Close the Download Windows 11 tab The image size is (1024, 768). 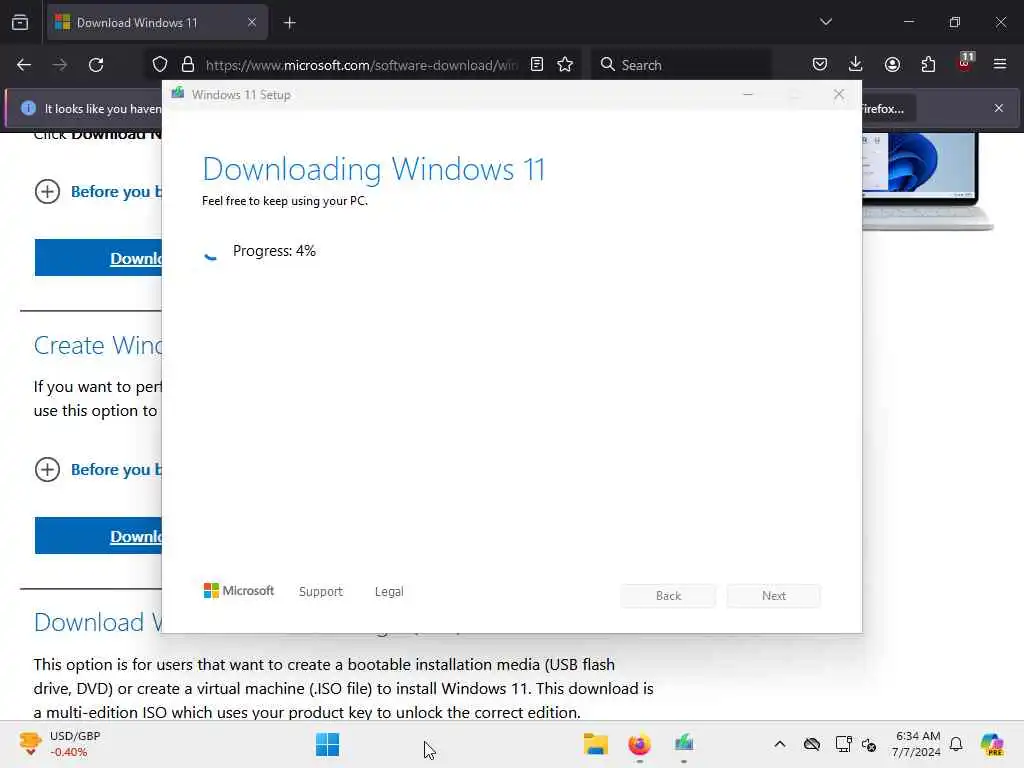pyautogui.click(x=252, y=23)
